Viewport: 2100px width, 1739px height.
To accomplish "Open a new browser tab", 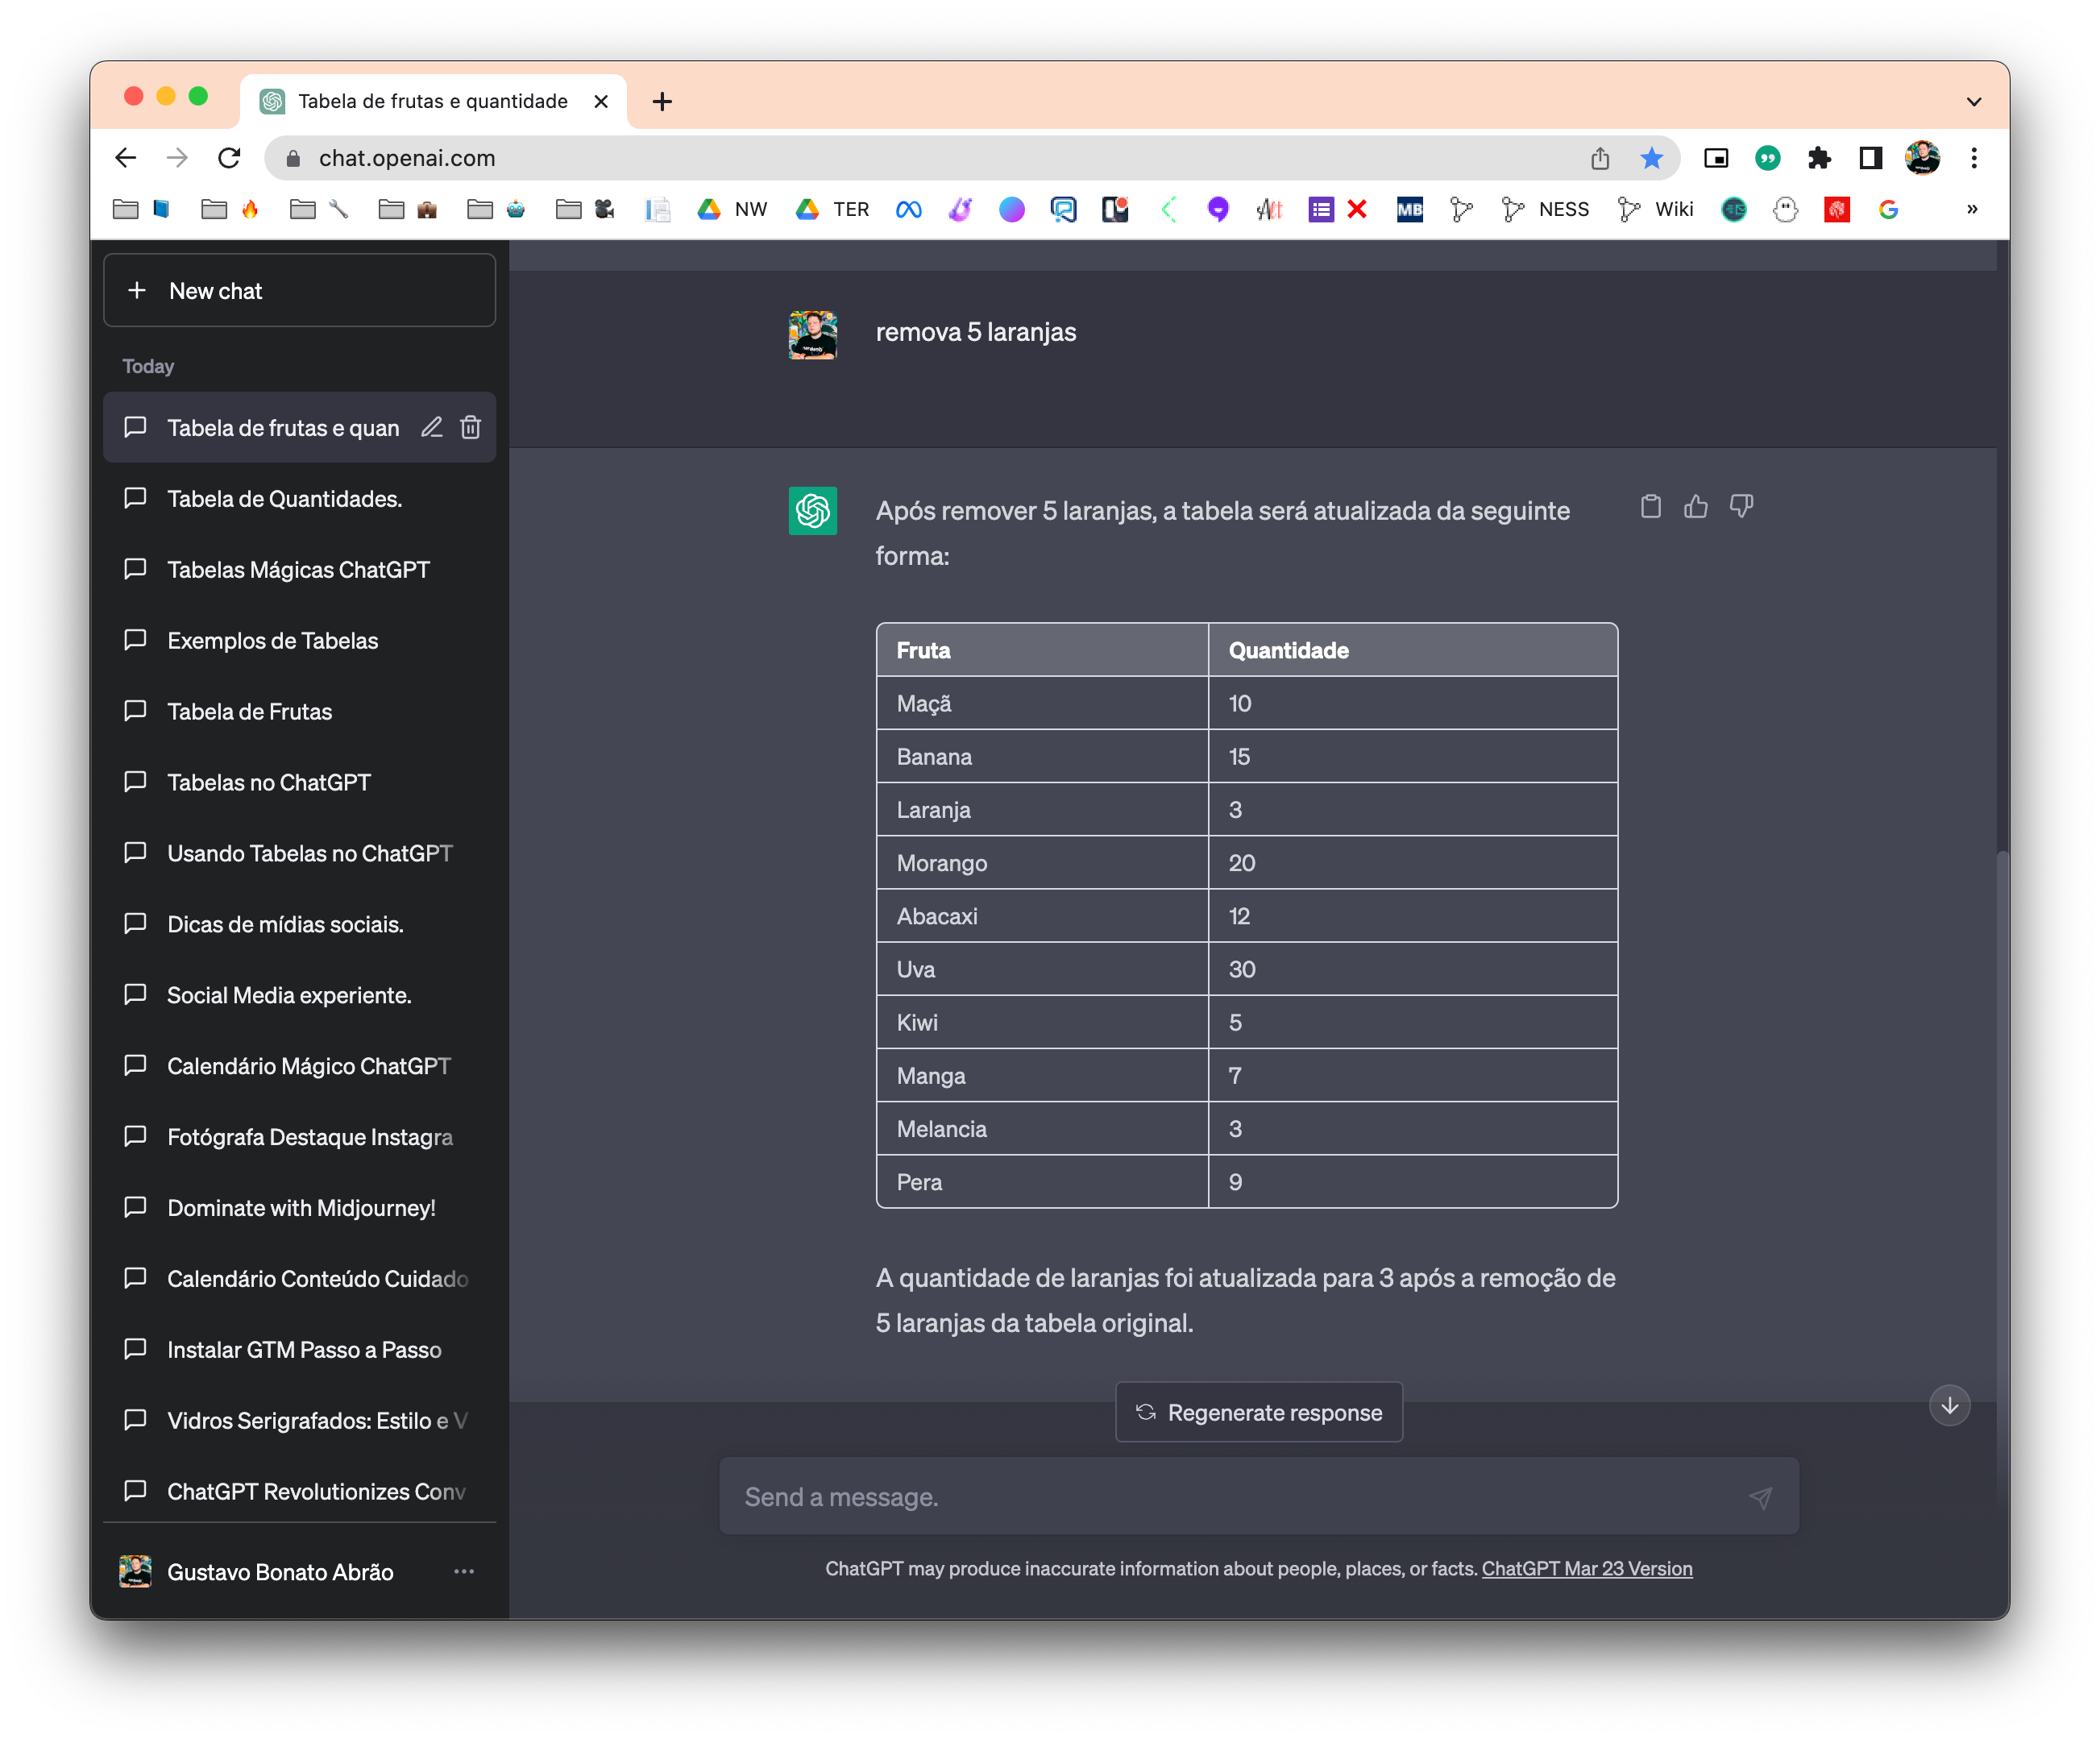I will [662, 101].
